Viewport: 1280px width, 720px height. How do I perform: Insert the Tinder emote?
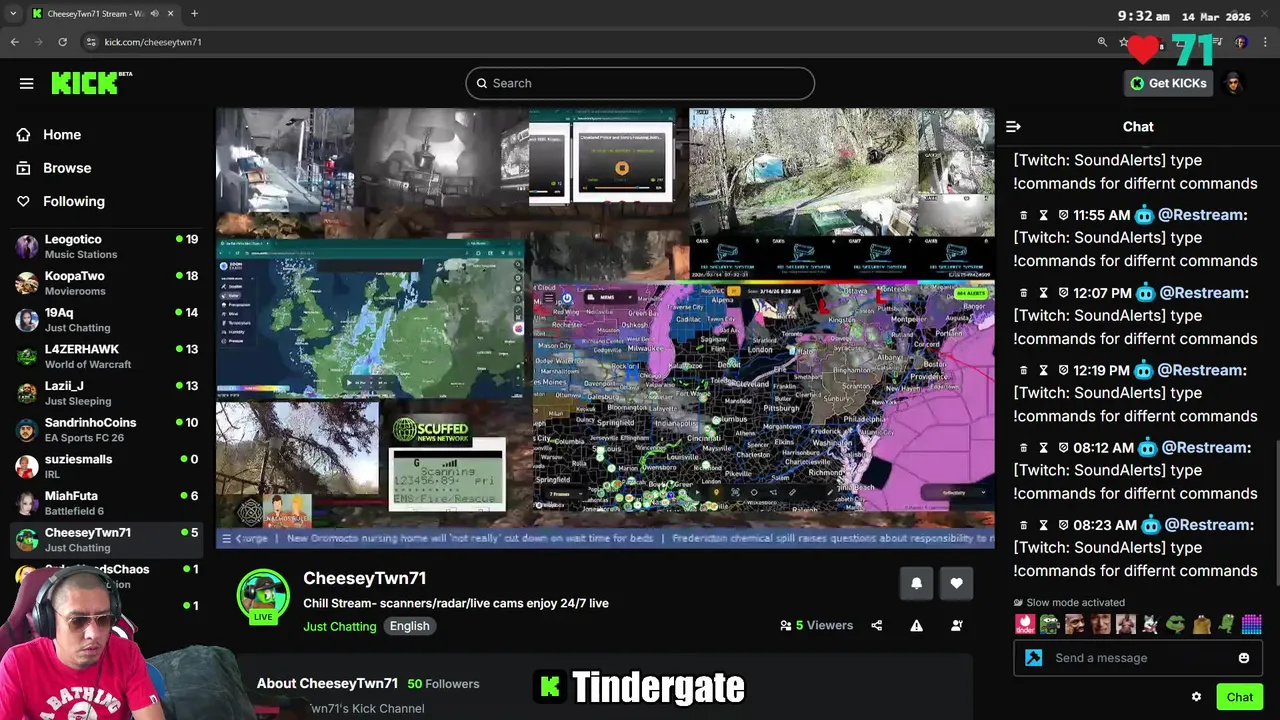coord(1025,625)
